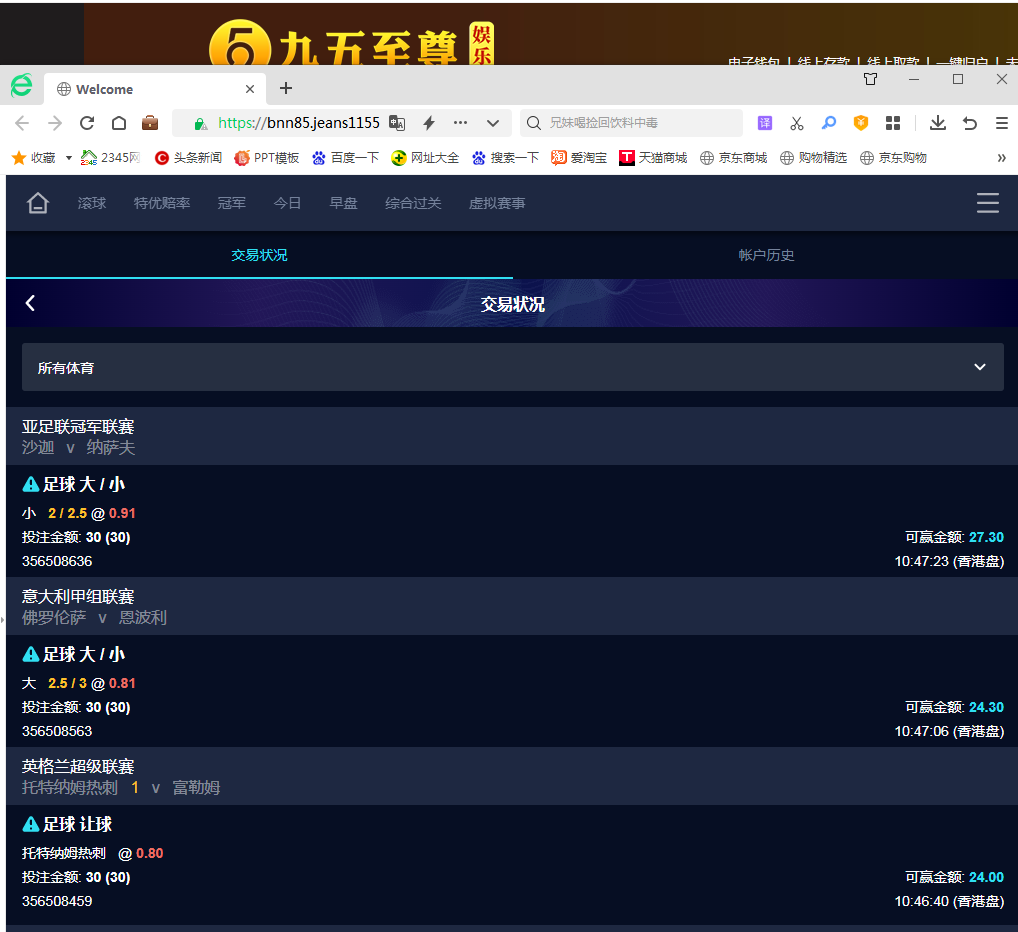Close the Welcome tab
Image resolution: width=1018 pixels, height=932 pixels.
tap(250, 89)
